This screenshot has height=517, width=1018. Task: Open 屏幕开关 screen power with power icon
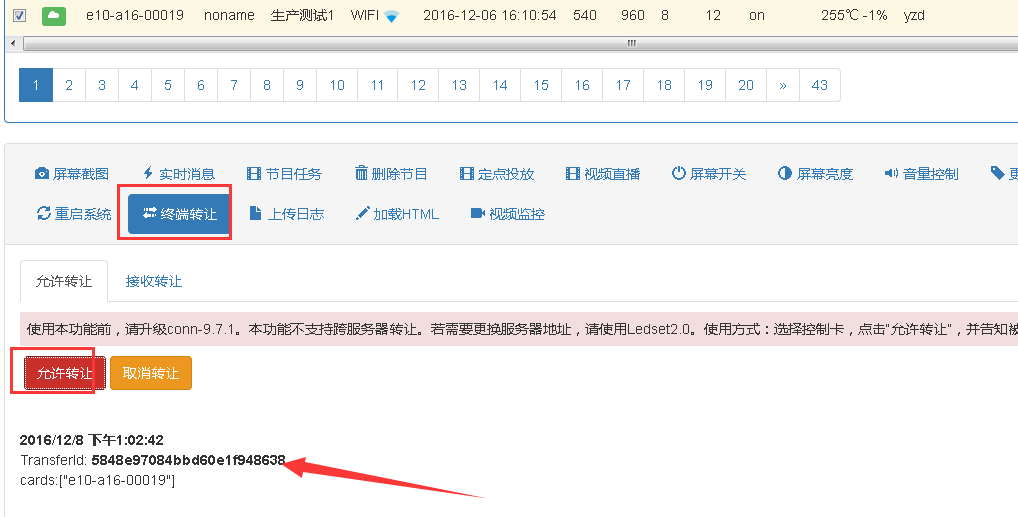coord(709,174)
